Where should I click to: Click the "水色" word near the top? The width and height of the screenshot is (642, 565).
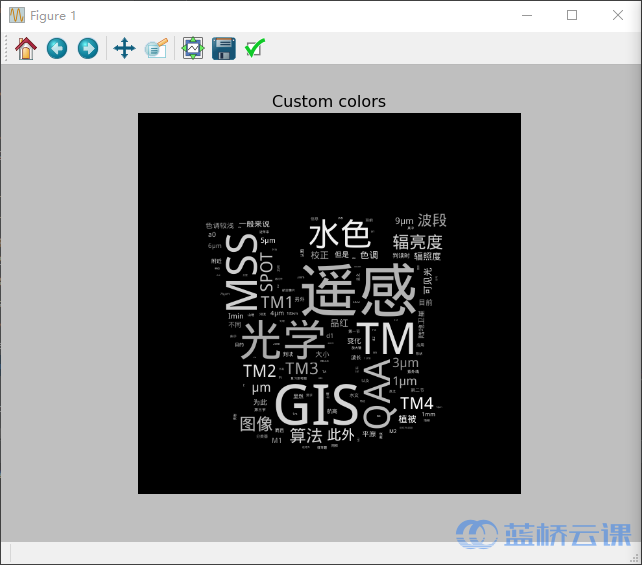click(x=339, y=233)
